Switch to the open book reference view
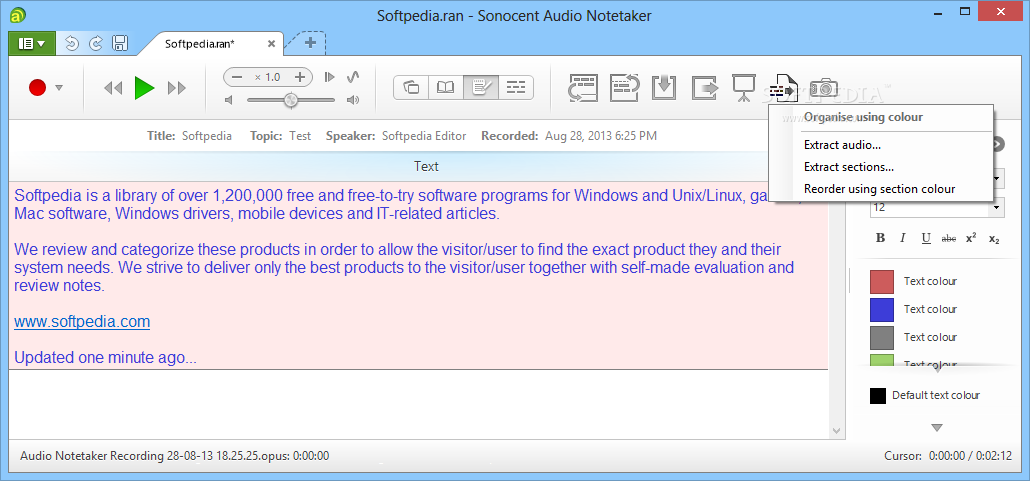Screen dimensions: 1030x481 [445, 87]
